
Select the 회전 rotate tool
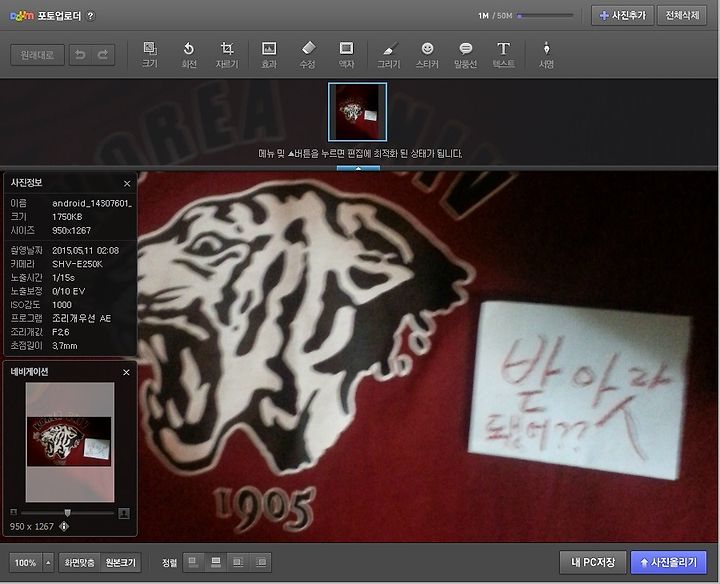pyautogui.click(x=189, y=55)
